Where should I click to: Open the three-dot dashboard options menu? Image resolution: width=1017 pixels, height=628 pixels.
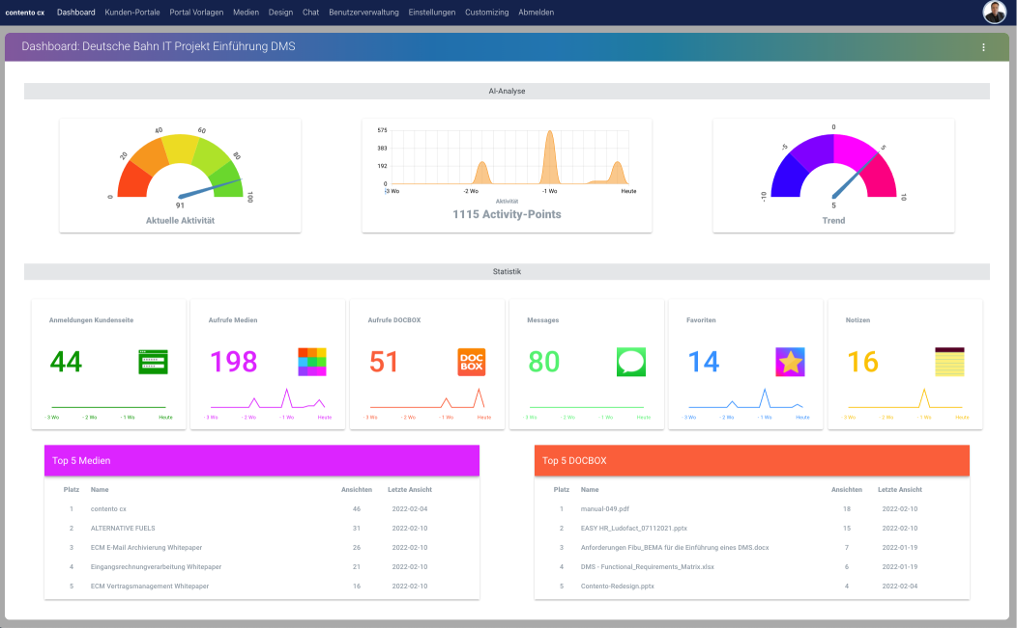(x=983, y=47)
